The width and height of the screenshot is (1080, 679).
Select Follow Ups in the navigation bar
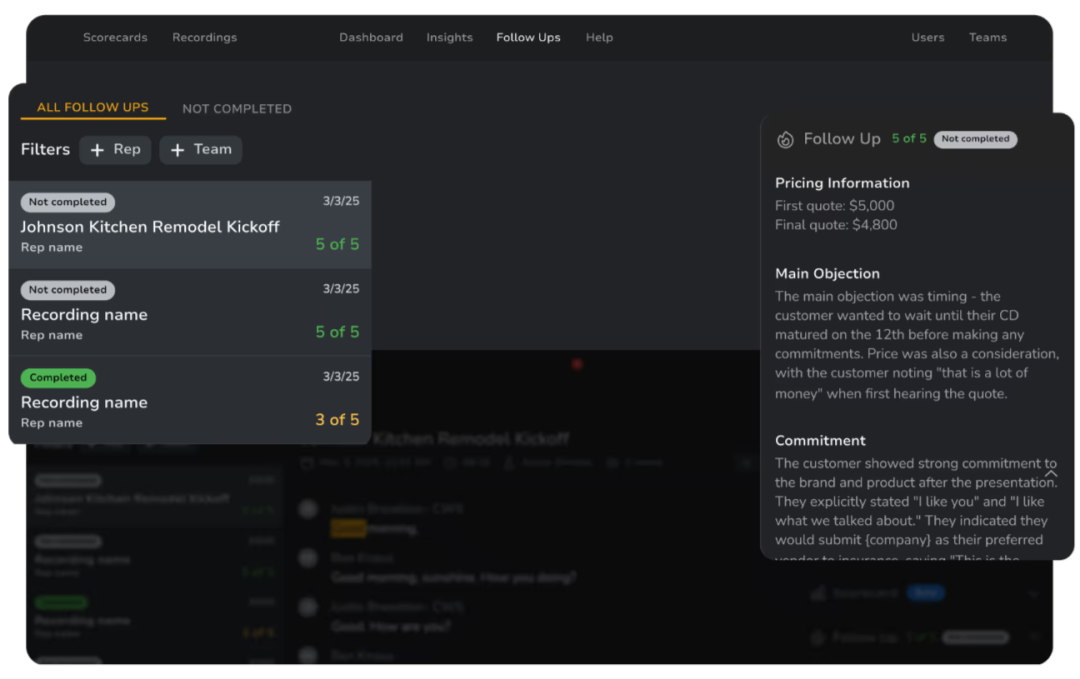(528, 37)
